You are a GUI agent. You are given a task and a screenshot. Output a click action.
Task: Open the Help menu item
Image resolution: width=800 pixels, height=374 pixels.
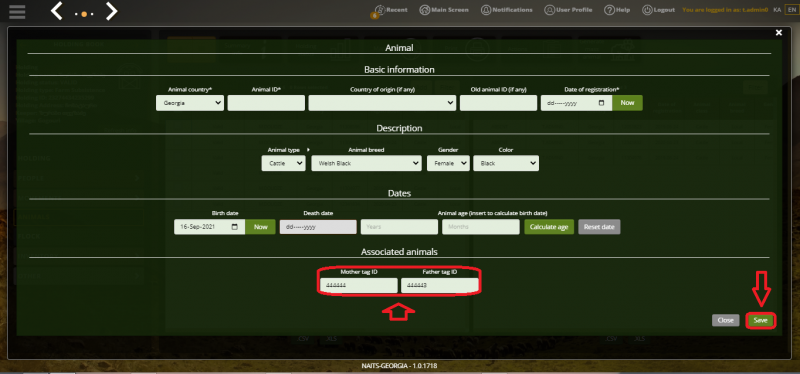(x=617, y=10)
